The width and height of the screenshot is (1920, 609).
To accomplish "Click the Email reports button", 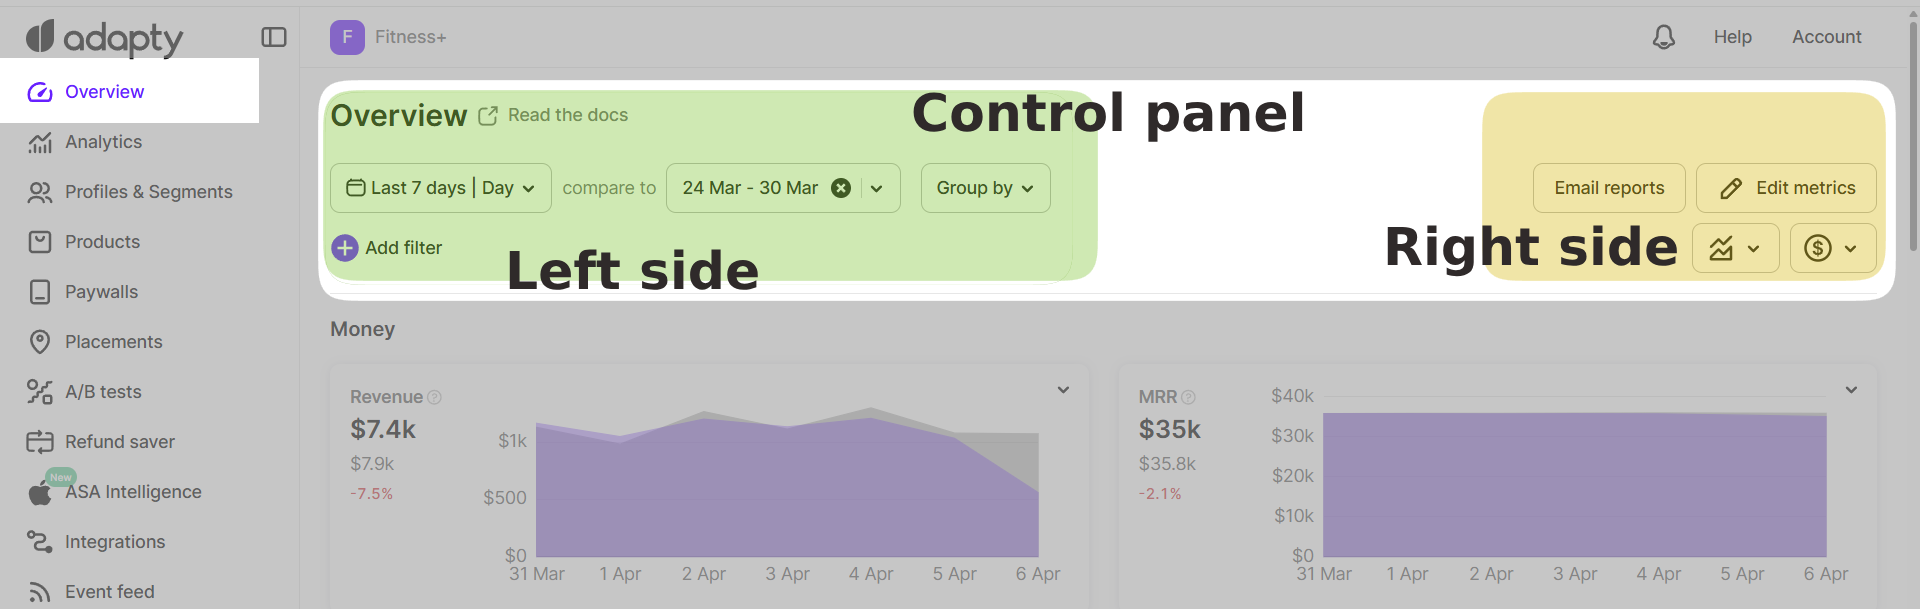I will 1609,188.
